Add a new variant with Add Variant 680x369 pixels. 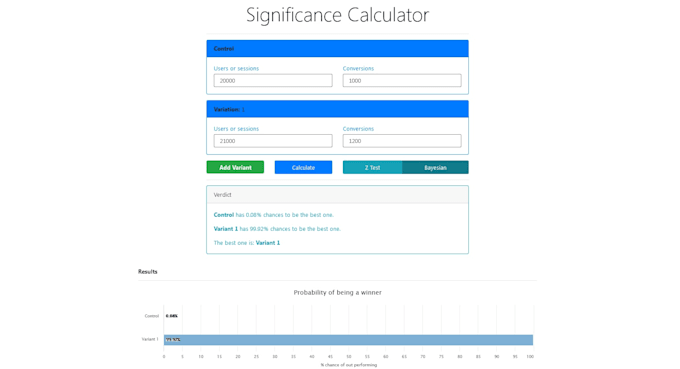click(235, 167)
